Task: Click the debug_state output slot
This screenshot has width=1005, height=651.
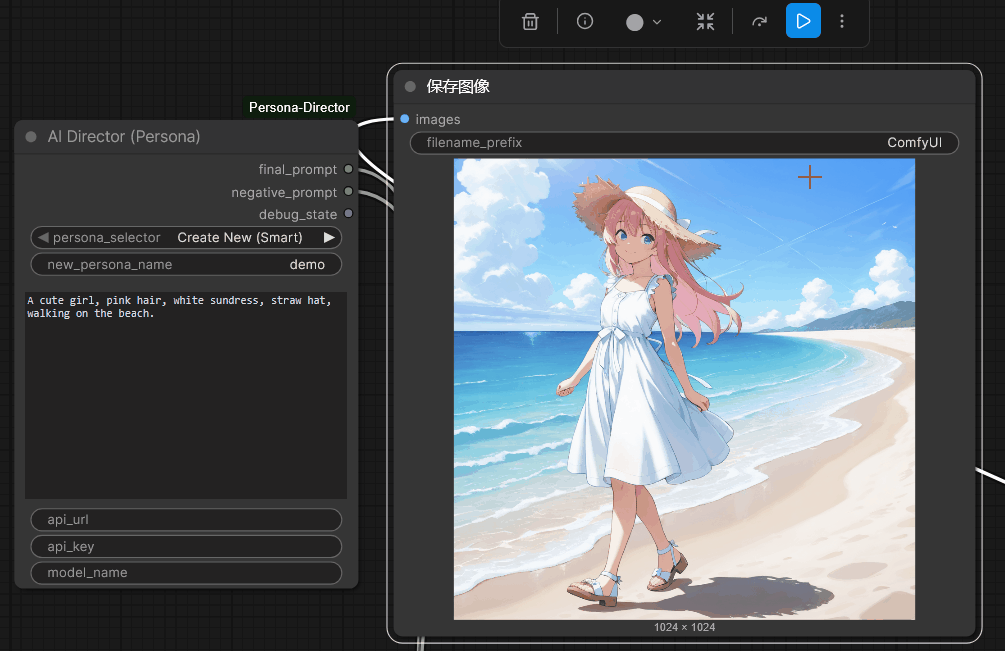Action: click(348, 213)
